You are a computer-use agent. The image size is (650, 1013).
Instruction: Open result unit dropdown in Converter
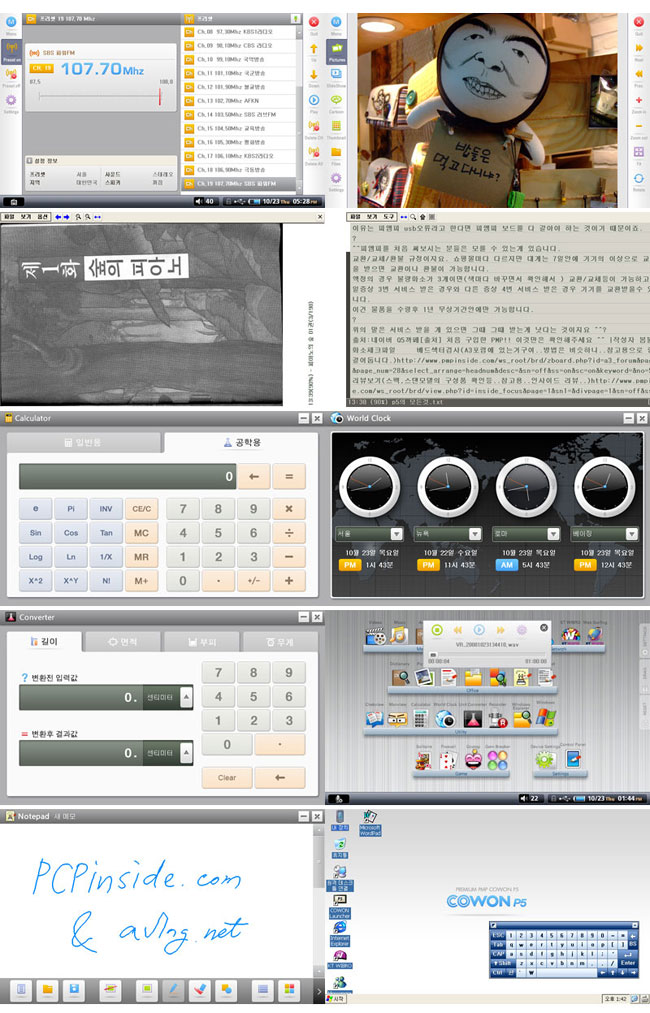tap(186, 753)
